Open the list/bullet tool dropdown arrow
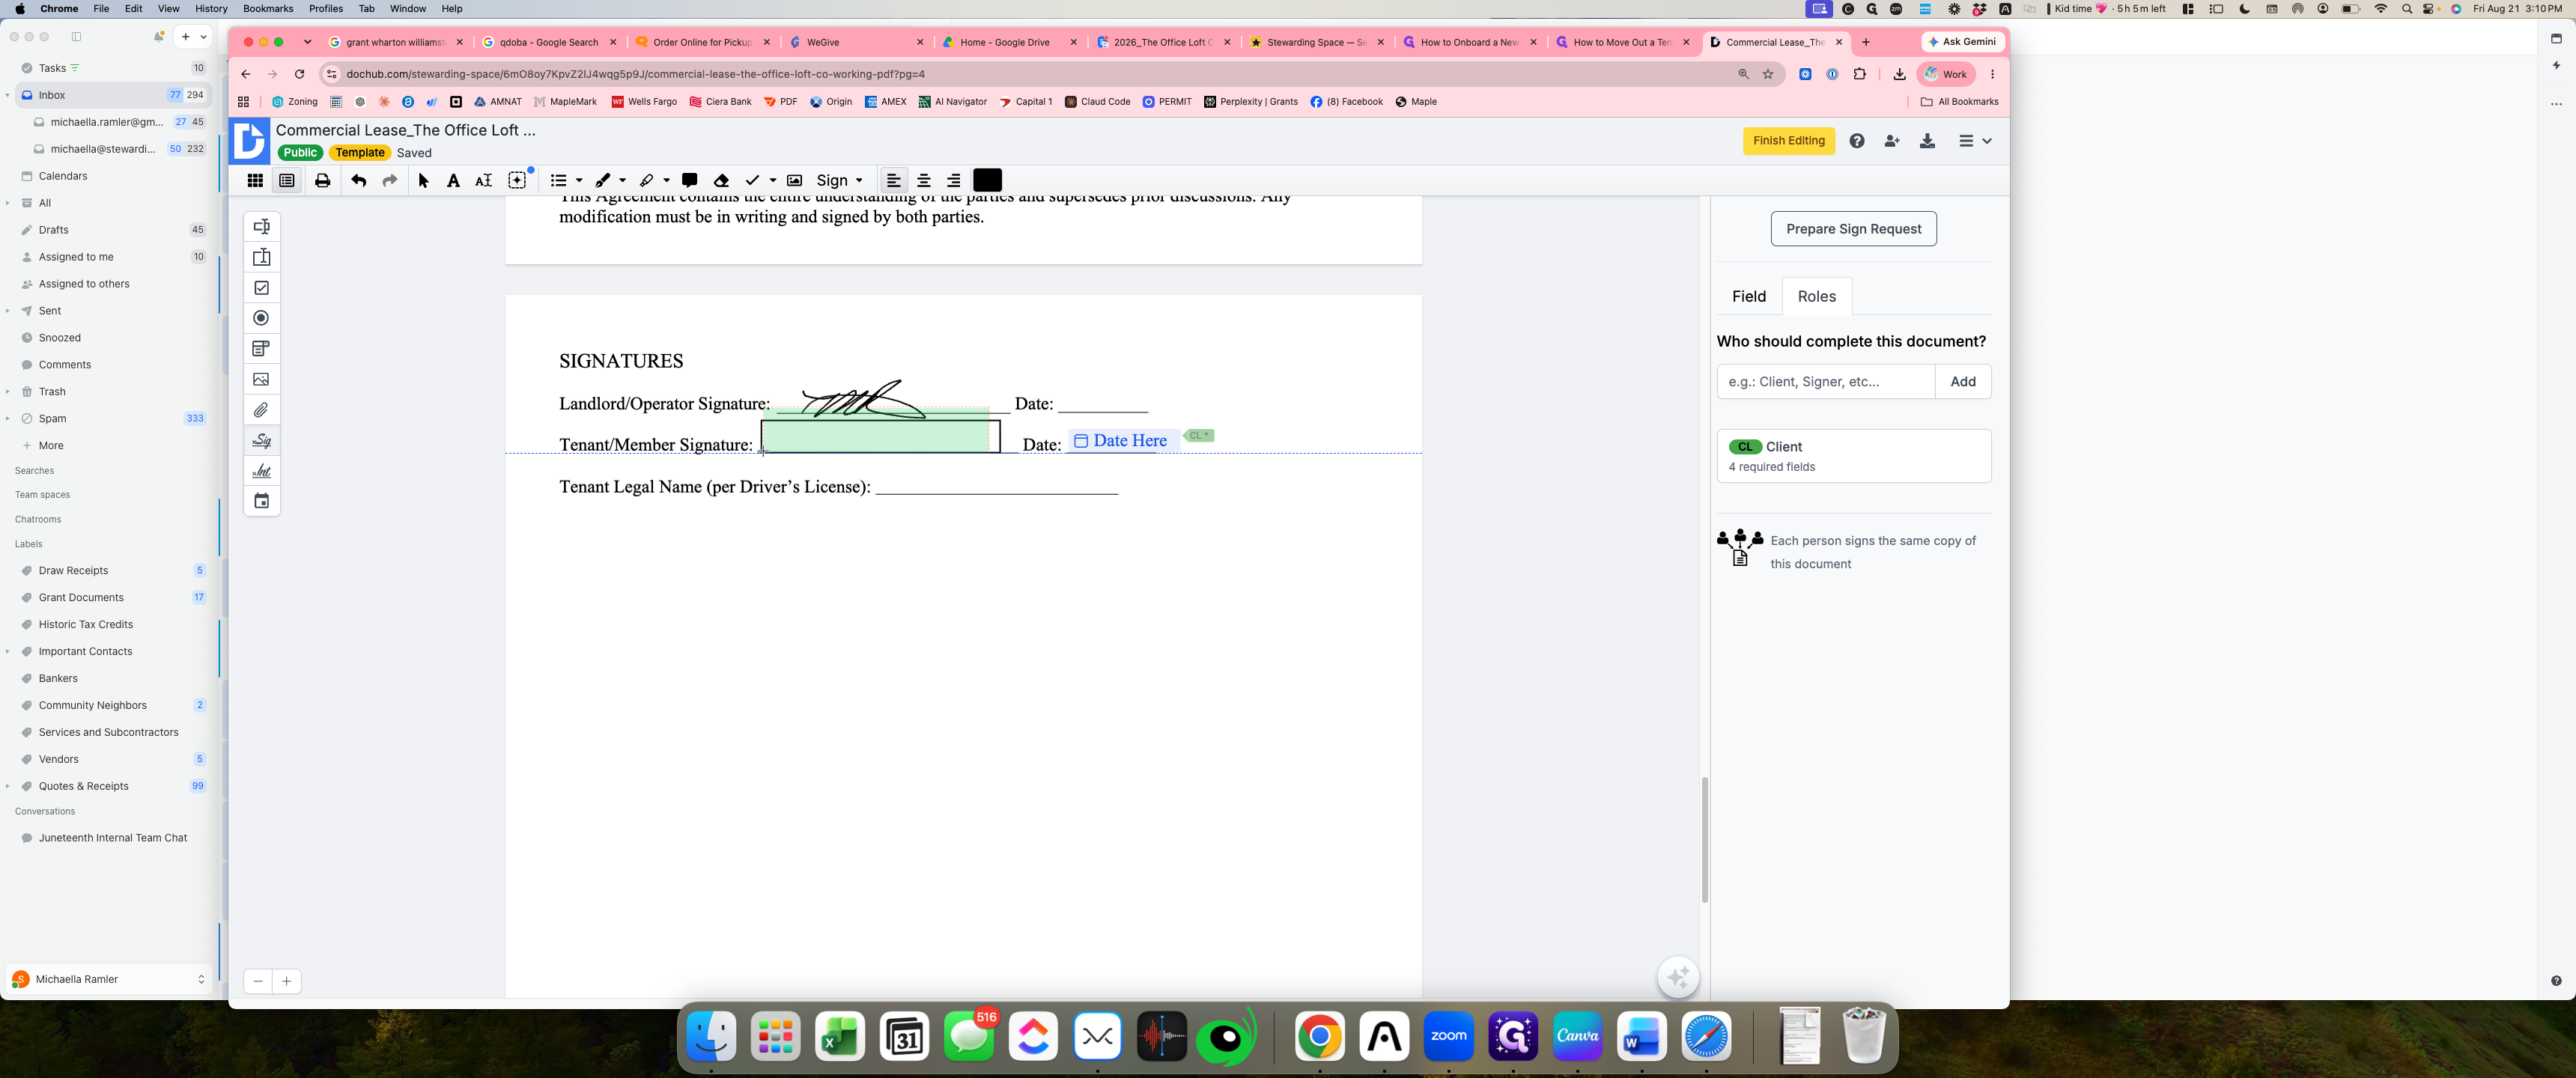The height and width of the screenshot is (1078, 2576). click(x=579, y=181)
